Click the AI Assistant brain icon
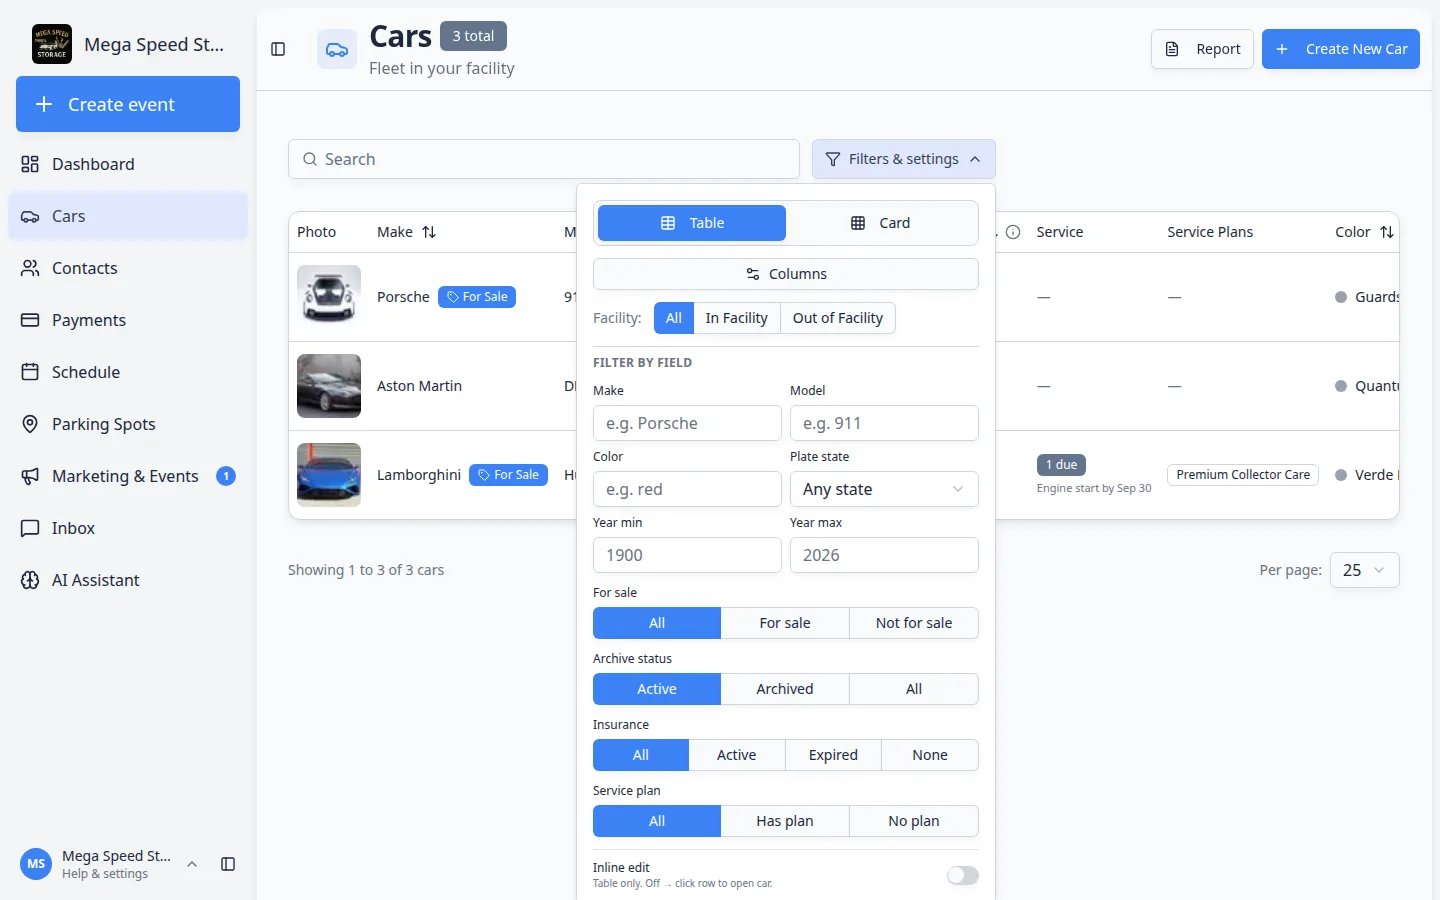Viewport: 1440px width, 900px height. point(30,580)
